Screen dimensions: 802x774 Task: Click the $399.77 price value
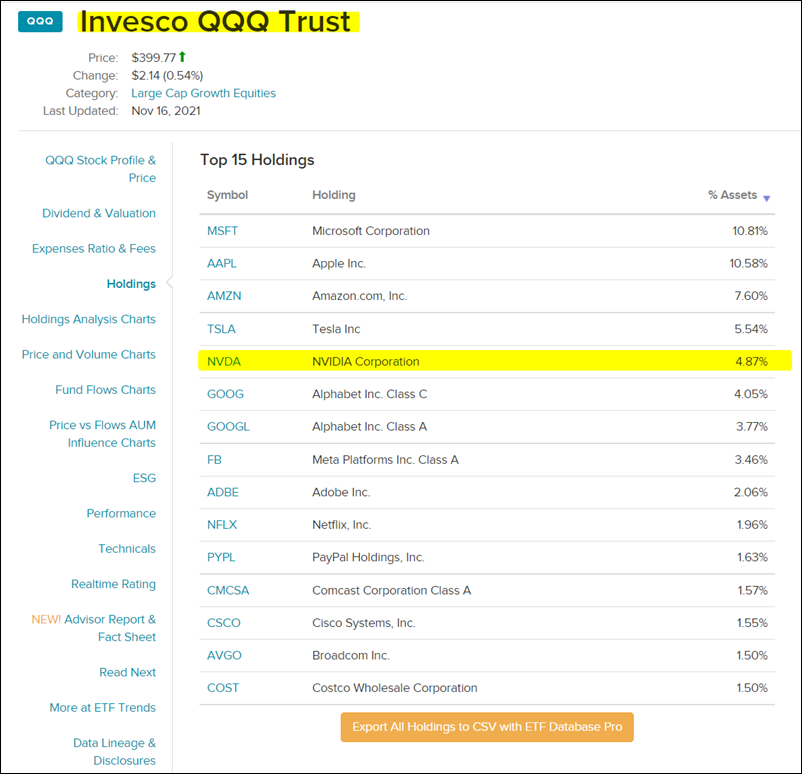coord(153,58)
